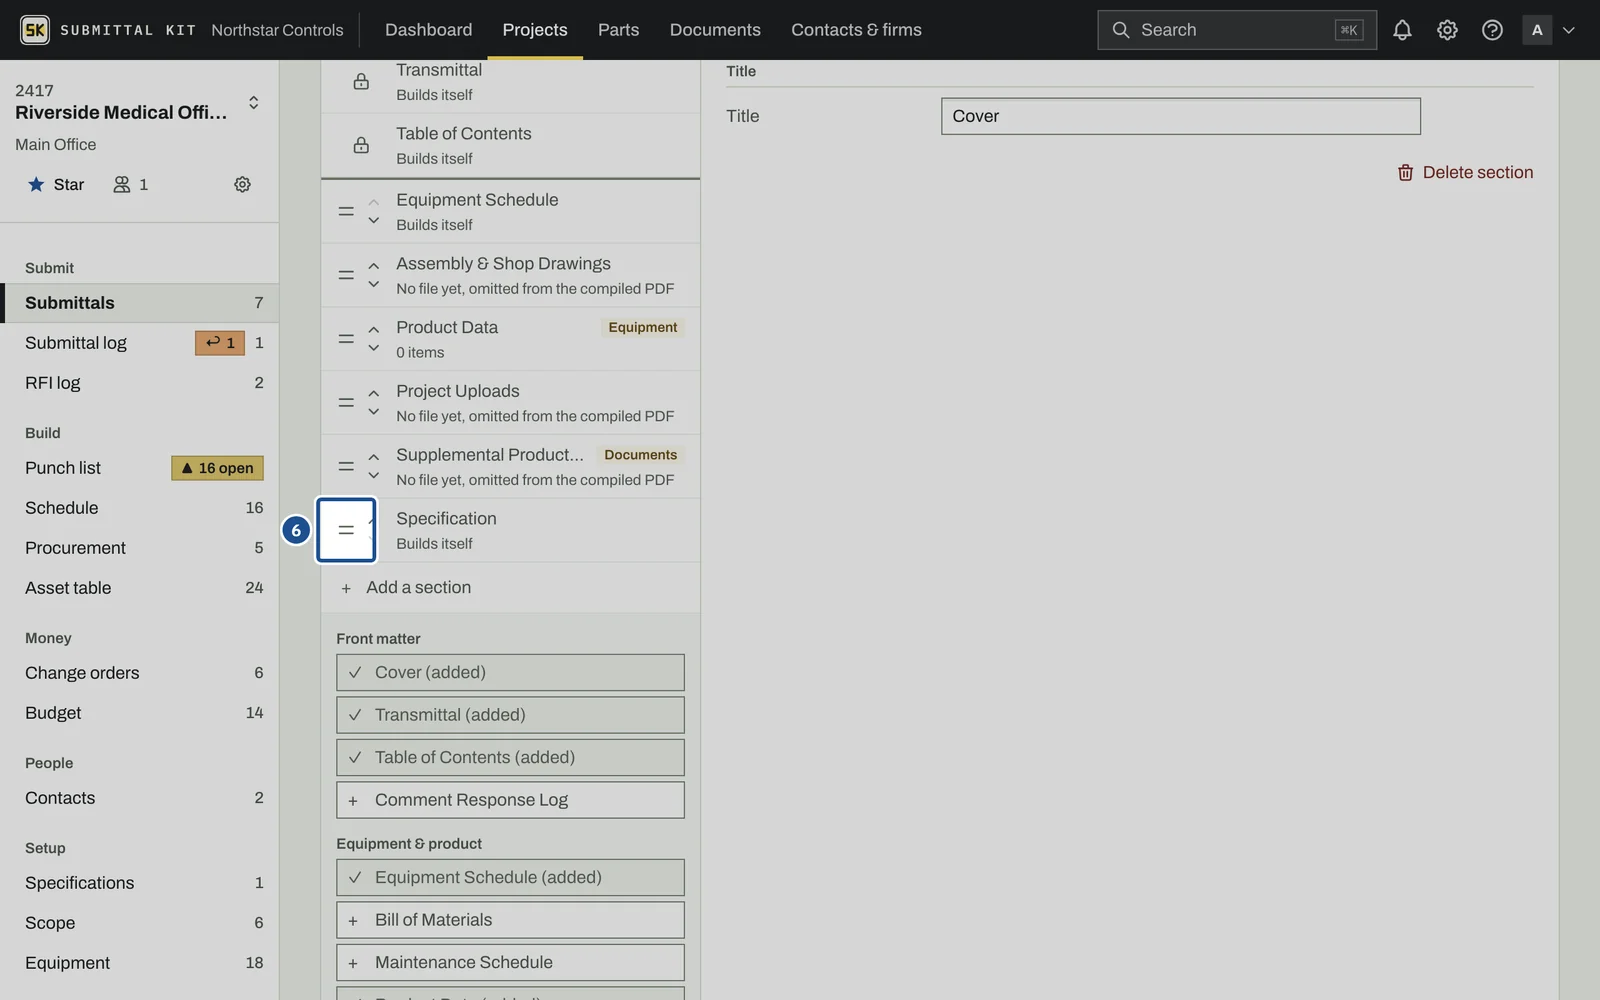Click into the Title input field
The image size is (1600, 1000).
(1180, 116)
